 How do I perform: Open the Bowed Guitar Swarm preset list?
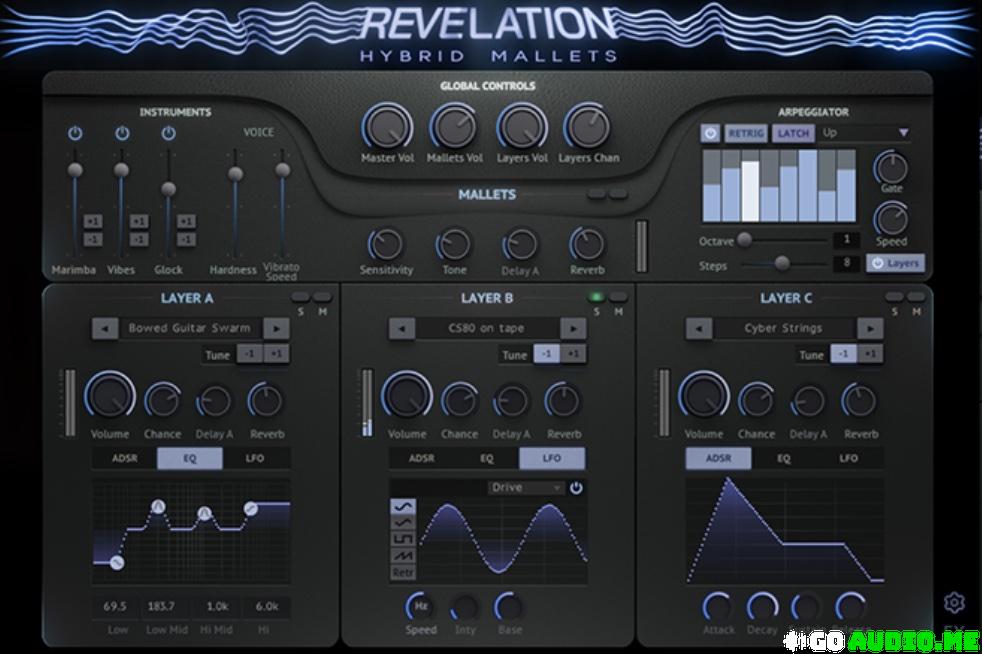tap(190, 328)
